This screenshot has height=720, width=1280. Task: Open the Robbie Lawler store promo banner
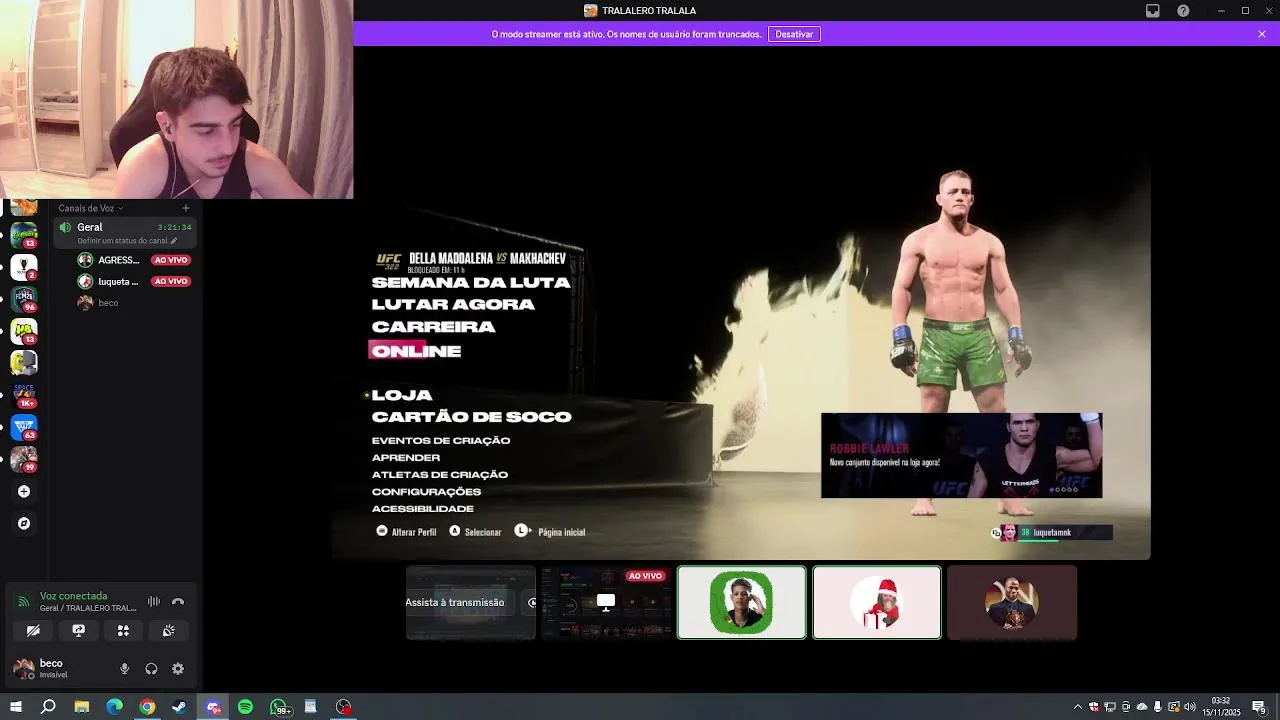pos(961,456)
